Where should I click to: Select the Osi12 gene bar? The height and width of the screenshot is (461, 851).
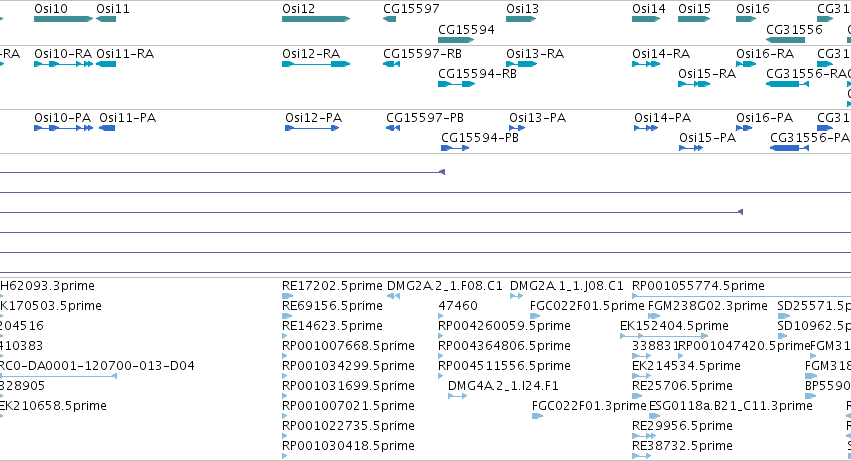316,19
